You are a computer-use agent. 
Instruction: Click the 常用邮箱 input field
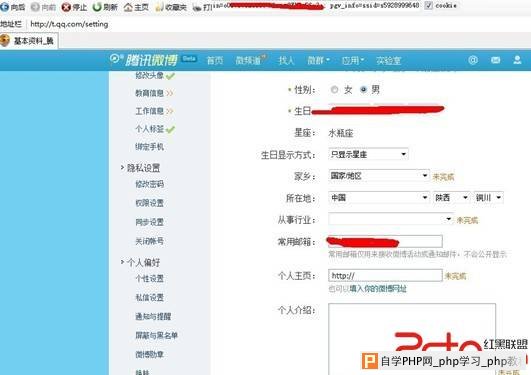click(385, 242)
